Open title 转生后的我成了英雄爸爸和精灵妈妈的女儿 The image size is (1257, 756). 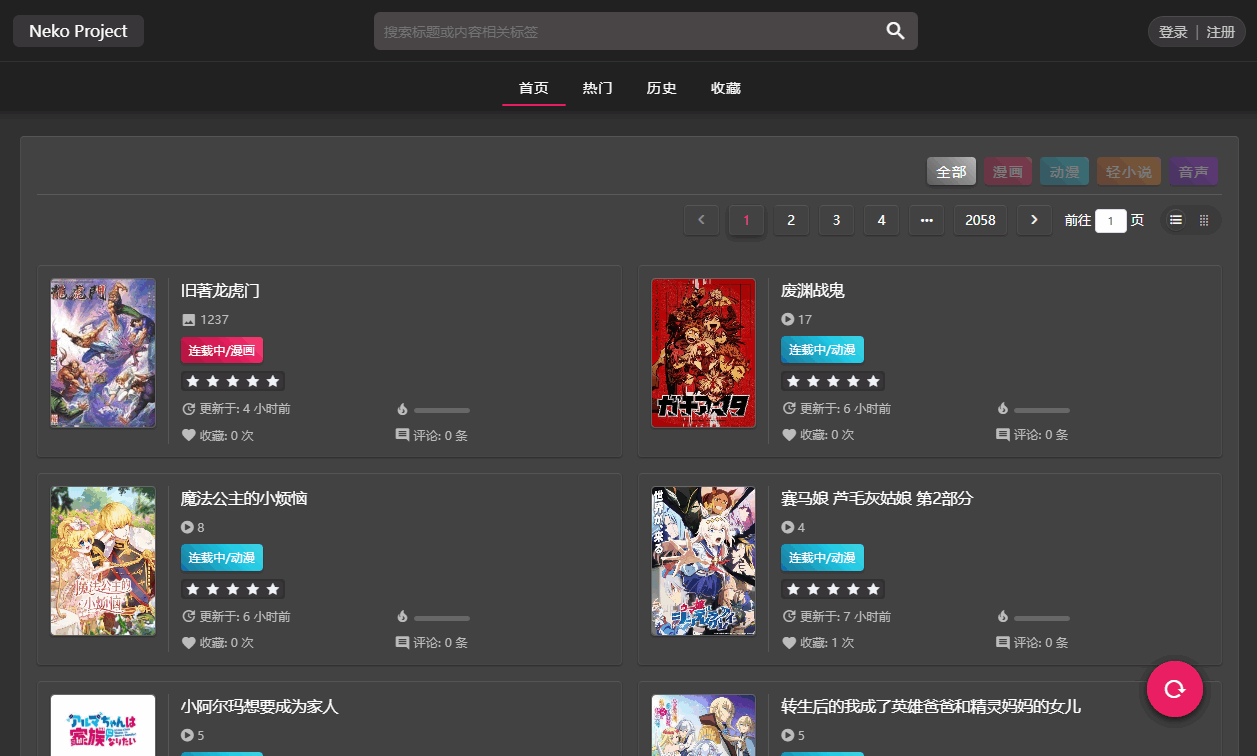931,706
